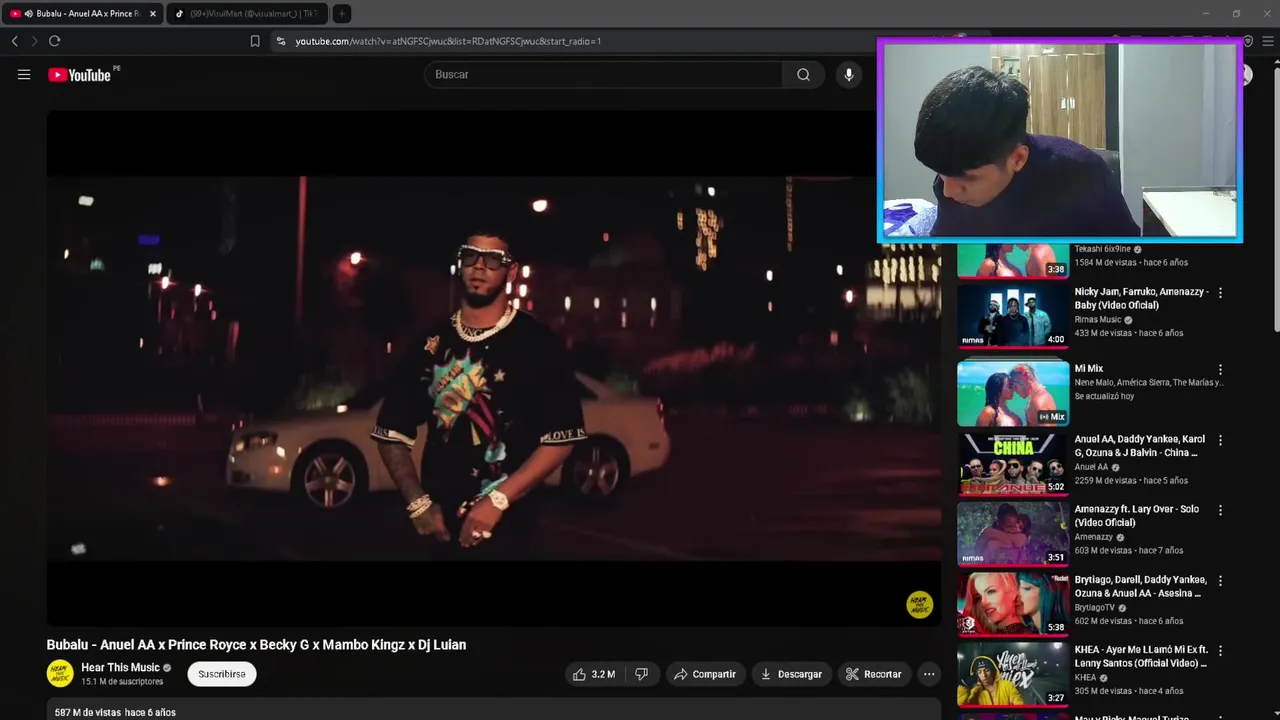
Task: Go back with the browser back arrow
Action: point(14,41)
